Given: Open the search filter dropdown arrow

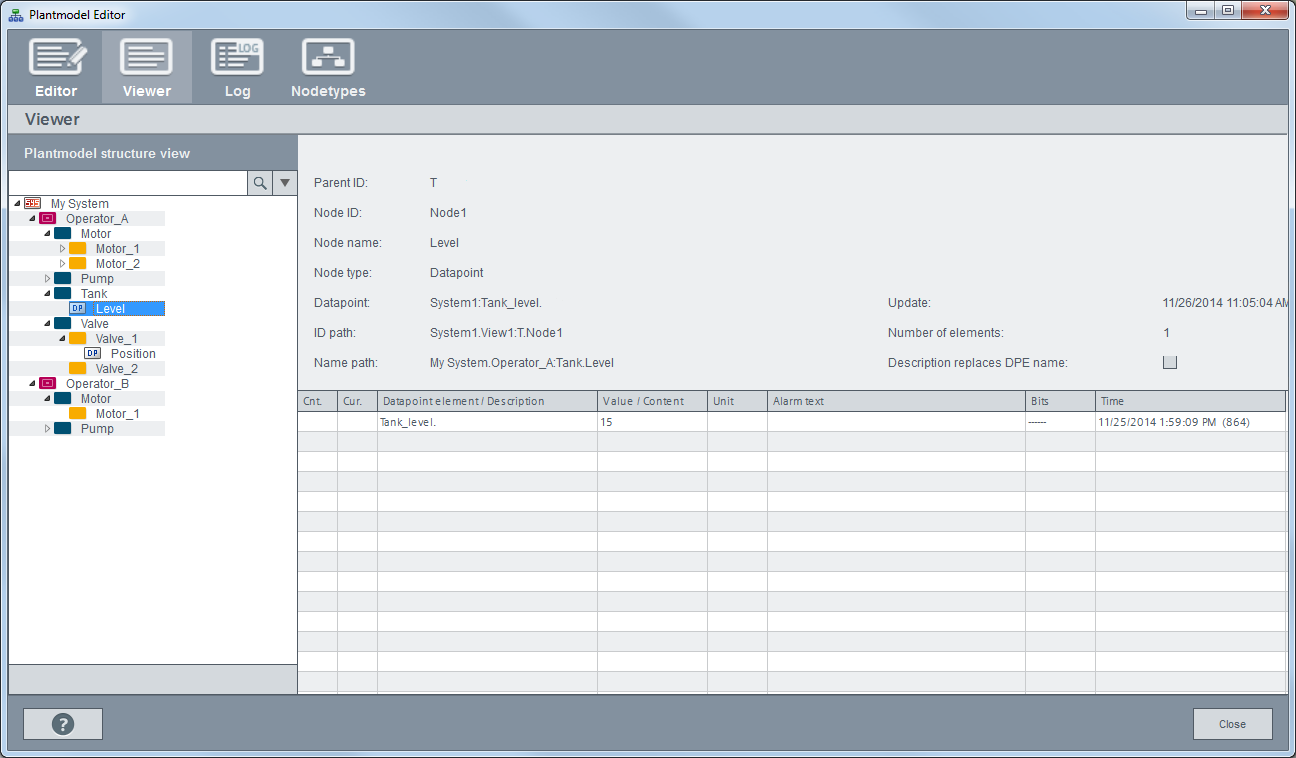Looking at the screenshot, I should point(285,183).
